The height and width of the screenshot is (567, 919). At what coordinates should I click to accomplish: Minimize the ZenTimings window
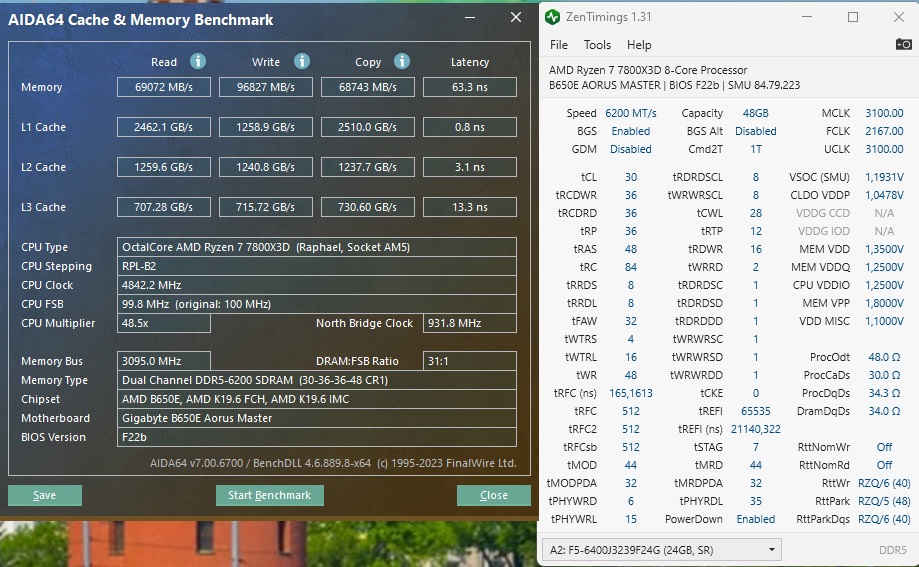(807, 17)
